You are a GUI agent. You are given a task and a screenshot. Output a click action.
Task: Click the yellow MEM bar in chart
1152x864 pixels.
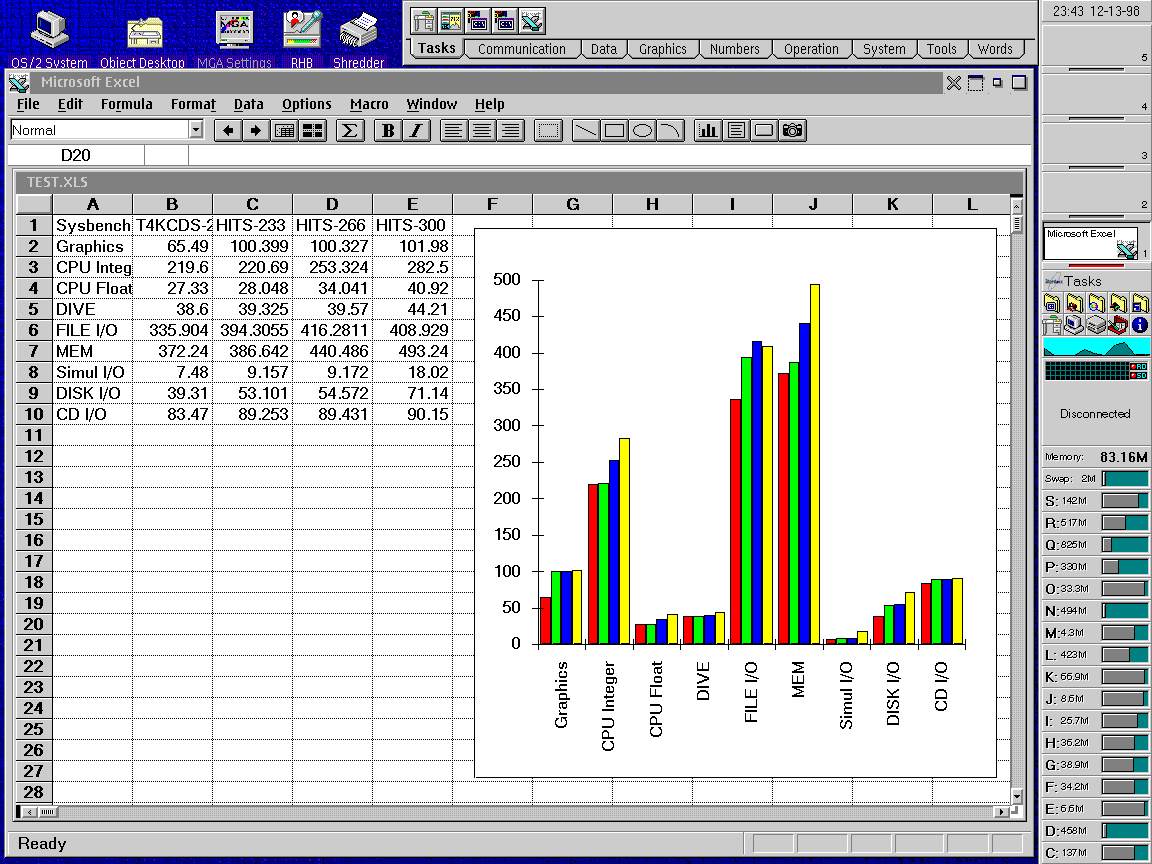click(x=815, y=463)
